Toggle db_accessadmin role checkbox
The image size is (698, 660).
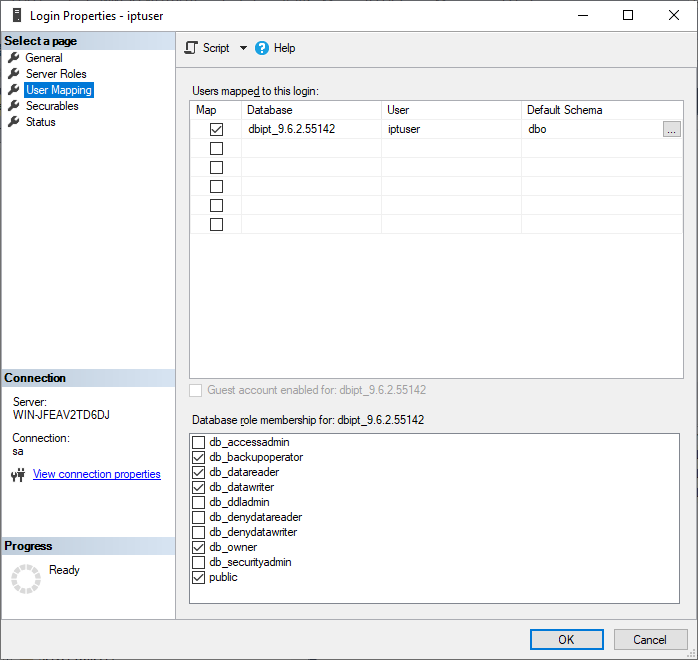tap(199, 442)
